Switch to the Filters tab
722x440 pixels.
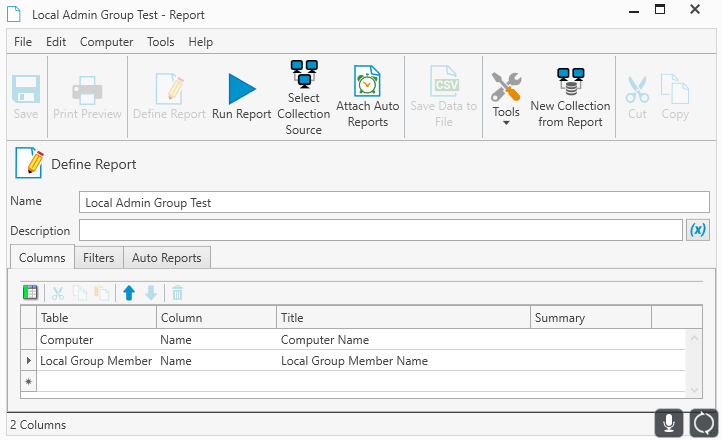98,258
